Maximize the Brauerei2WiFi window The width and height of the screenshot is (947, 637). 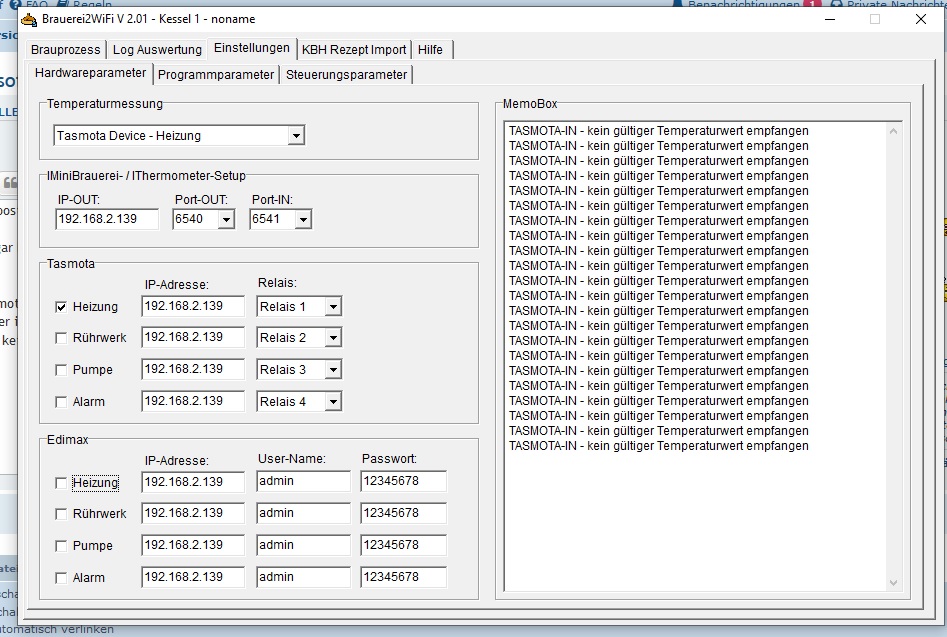874,19
